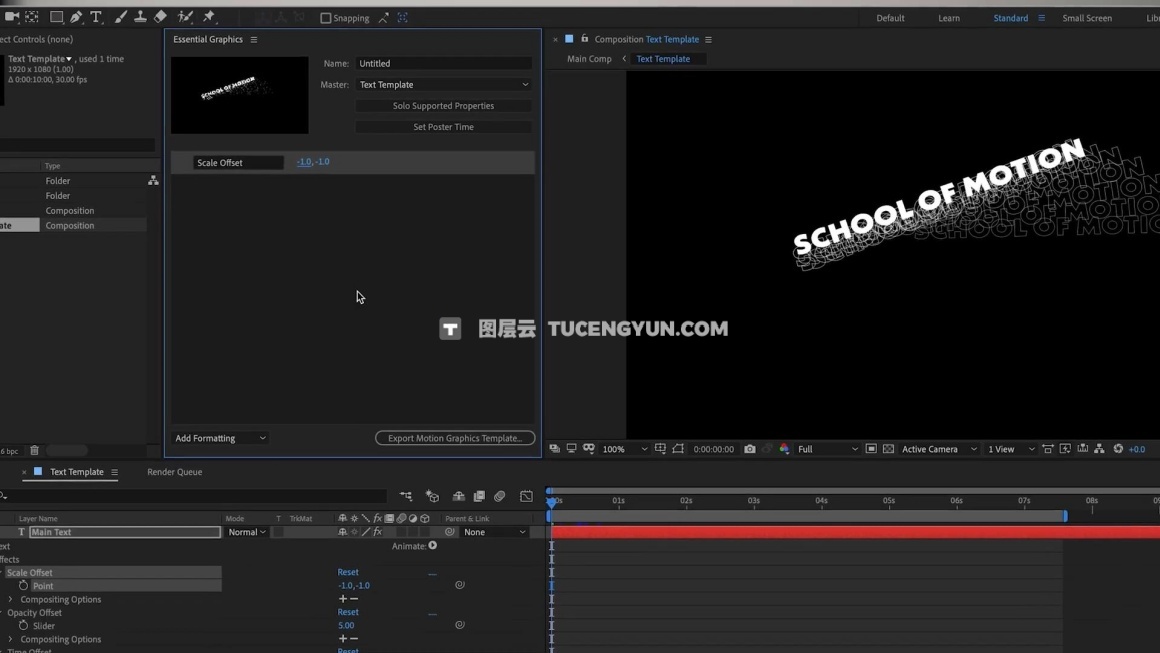Toggle Pixel Aspect Ratio Correction
This screenshot has width=1160, height=653.
1048,449
